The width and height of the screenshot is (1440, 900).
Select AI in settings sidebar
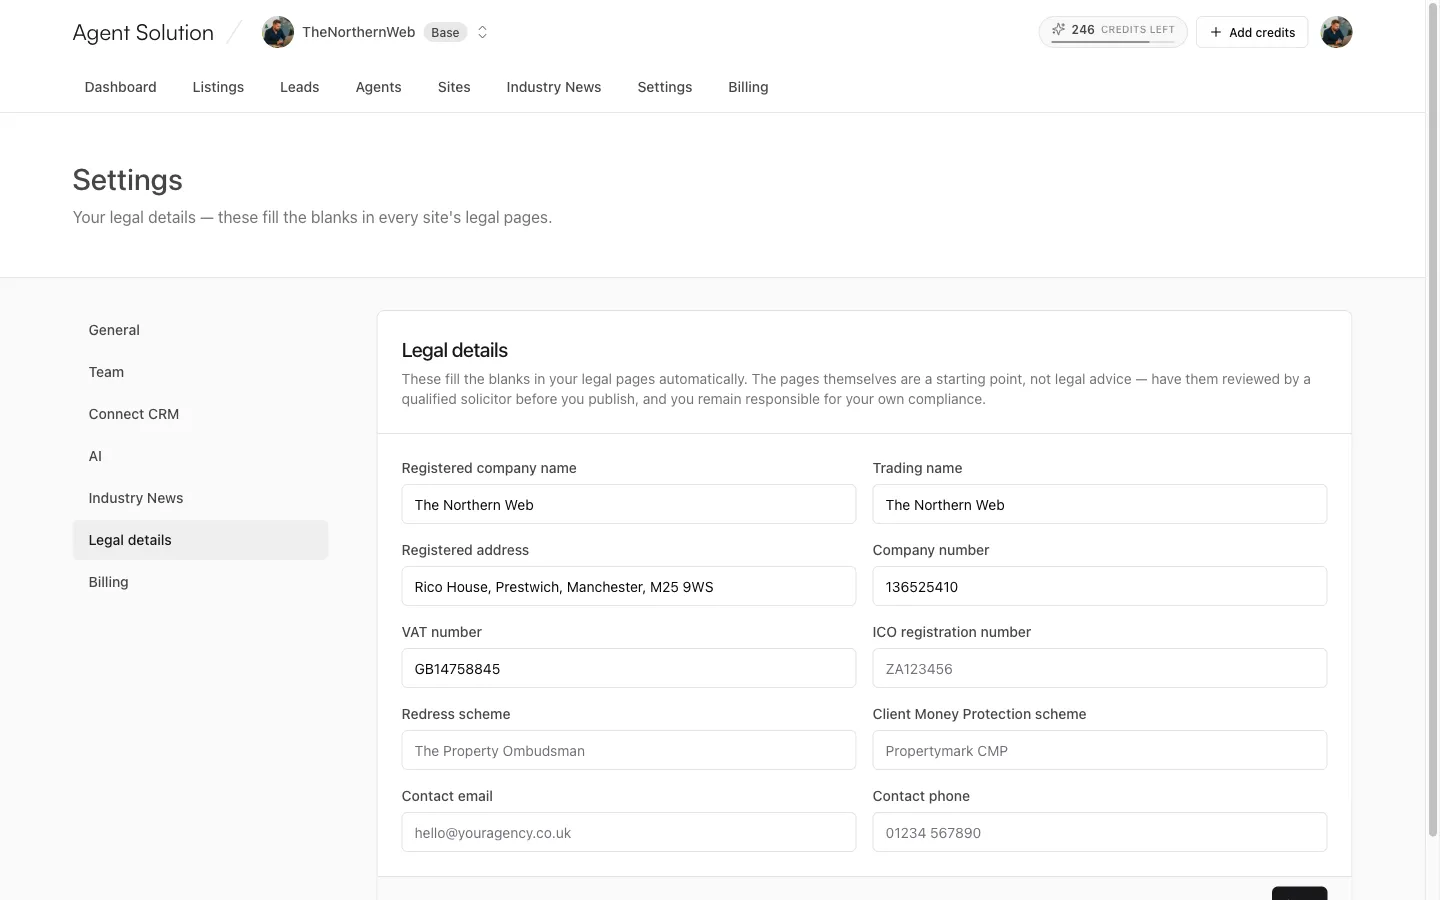[x=200, y=456]
